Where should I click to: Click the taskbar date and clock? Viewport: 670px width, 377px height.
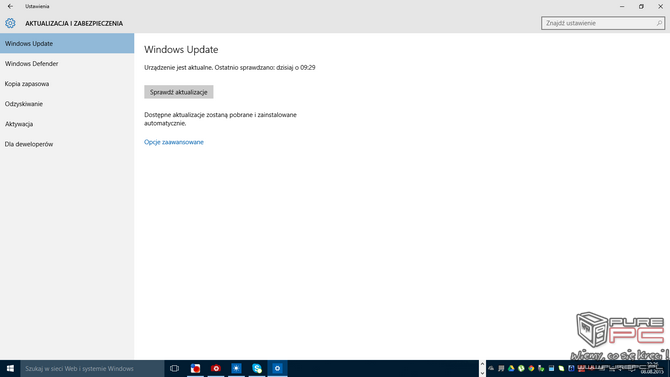tap(652, 368)
